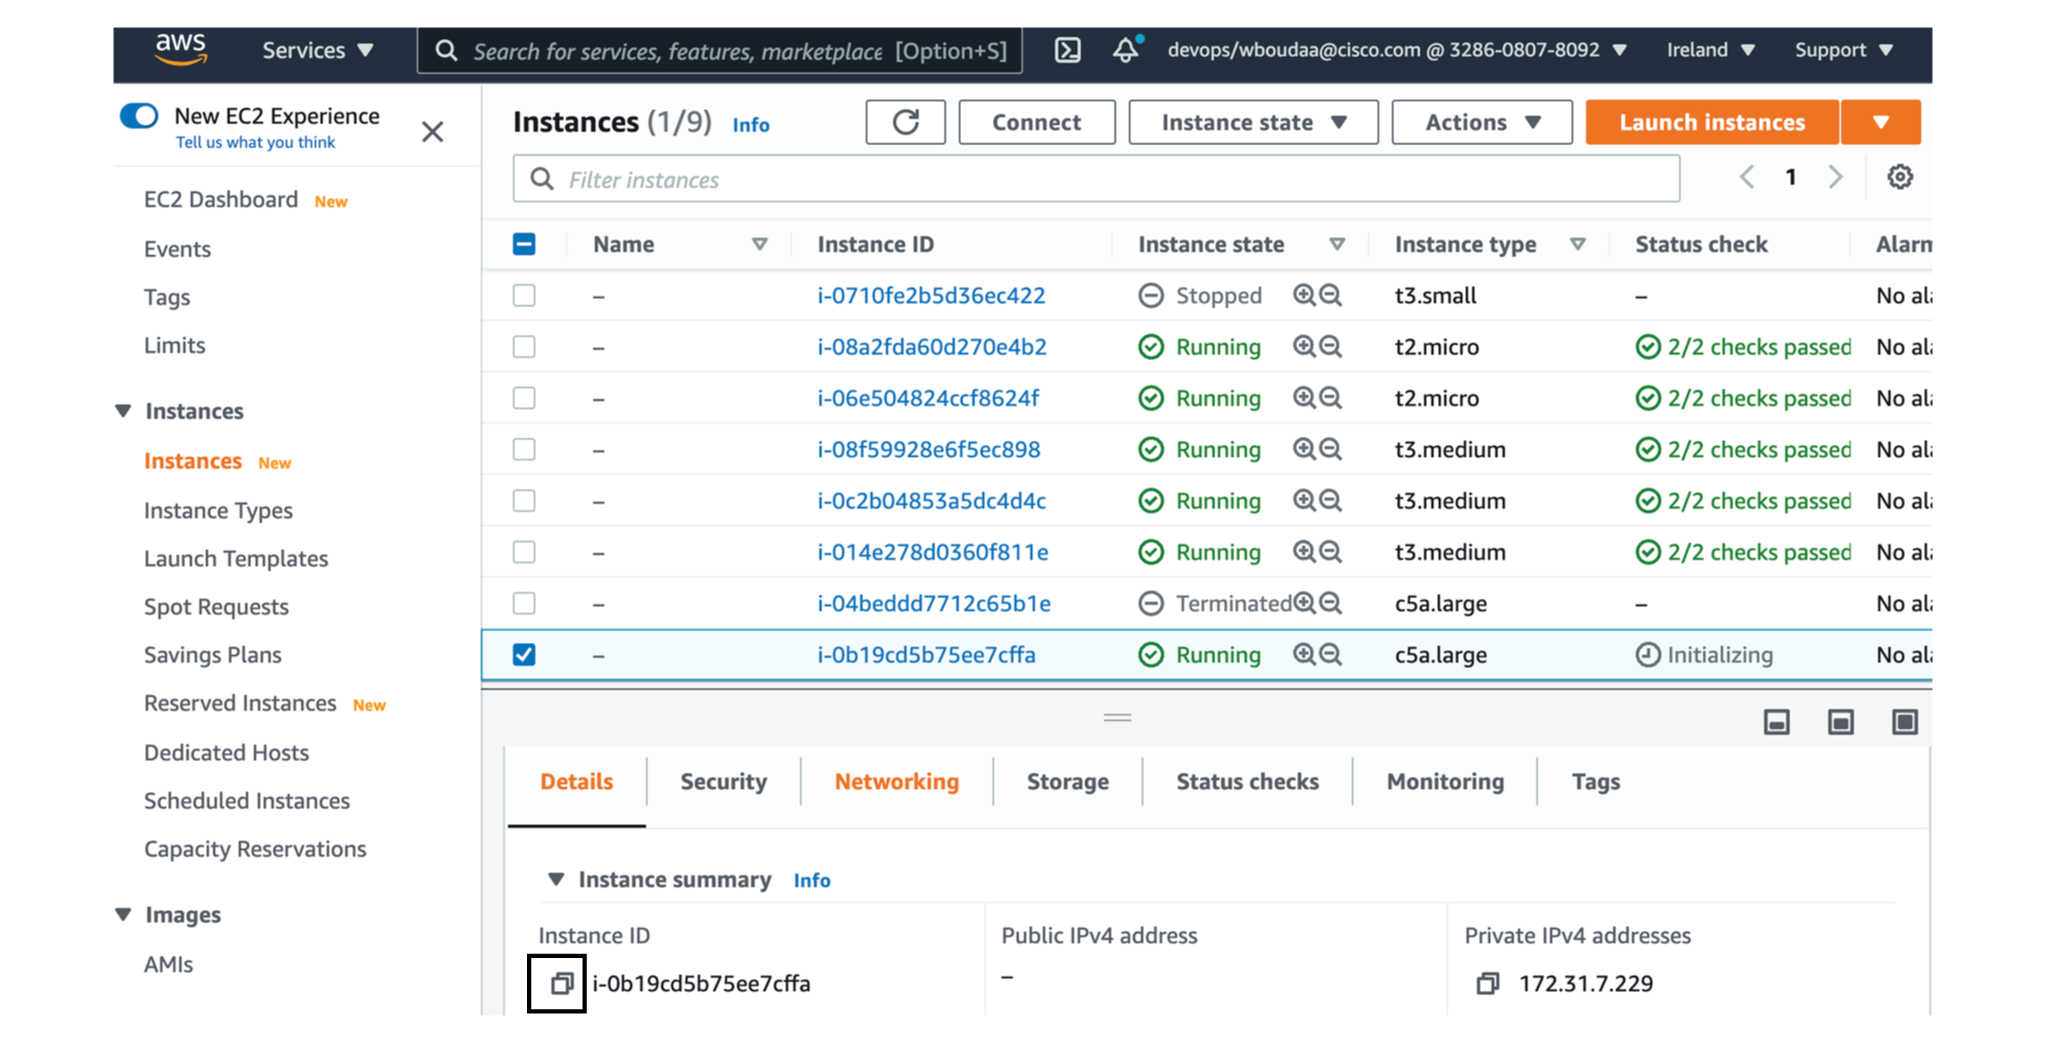Open the Support dropdown

1844,50
